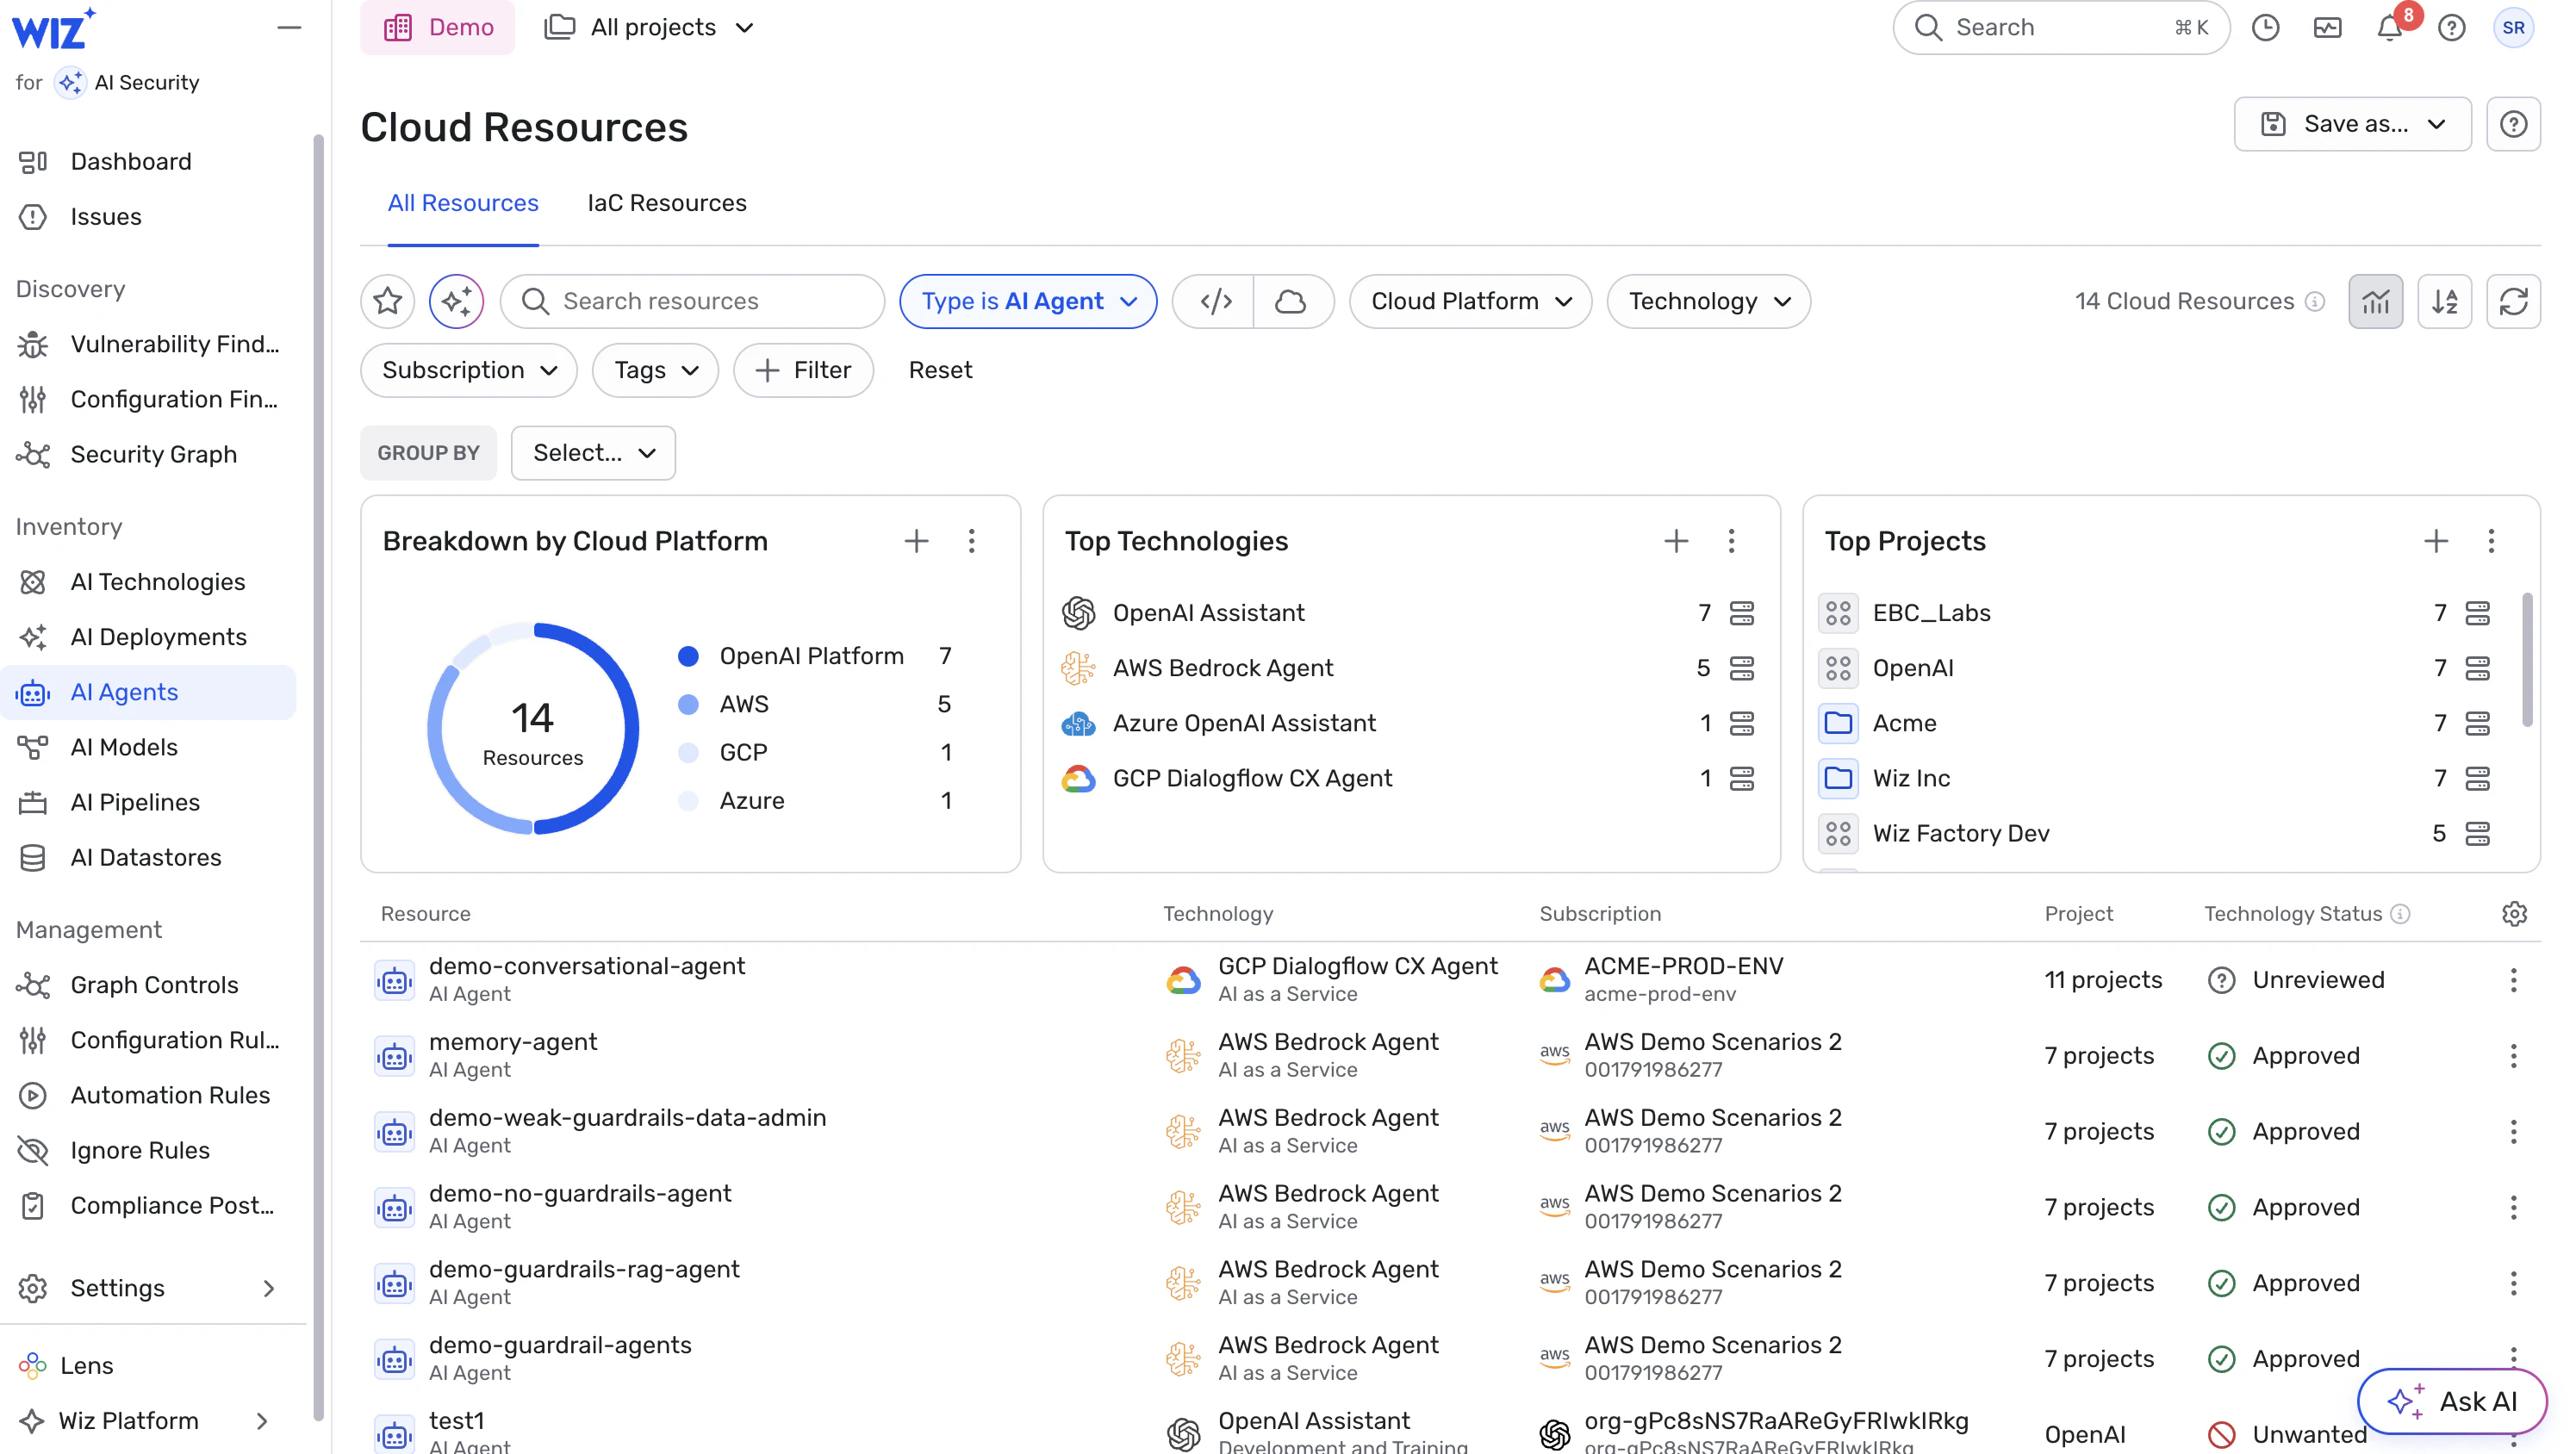
Task: Open the recent activity clock icon
Action: coord(2265,27)
